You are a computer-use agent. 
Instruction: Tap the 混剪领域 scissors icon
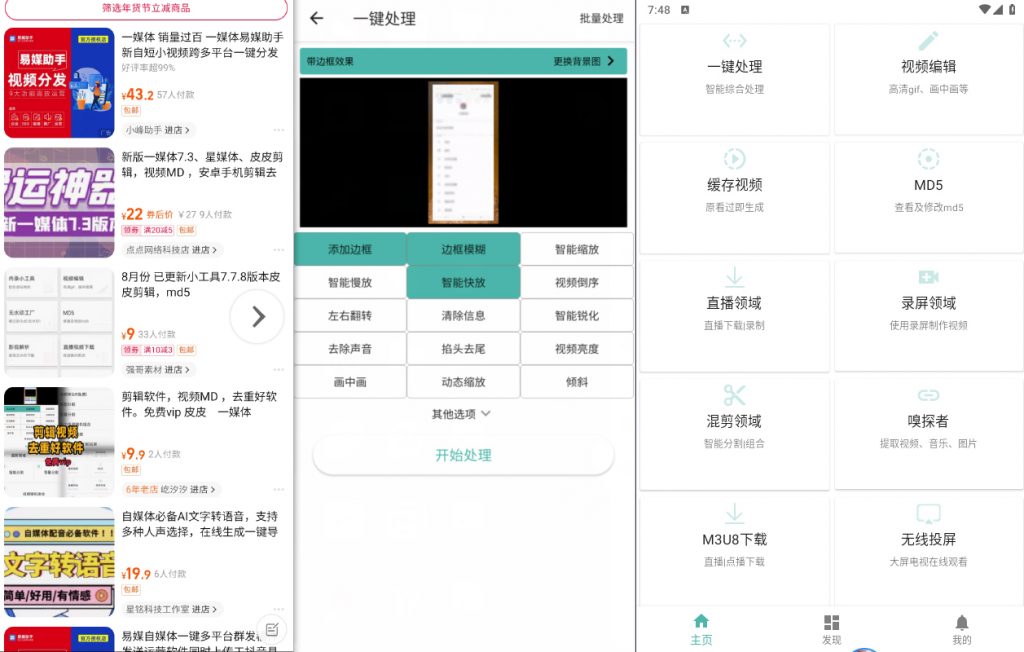coord(735,395)
